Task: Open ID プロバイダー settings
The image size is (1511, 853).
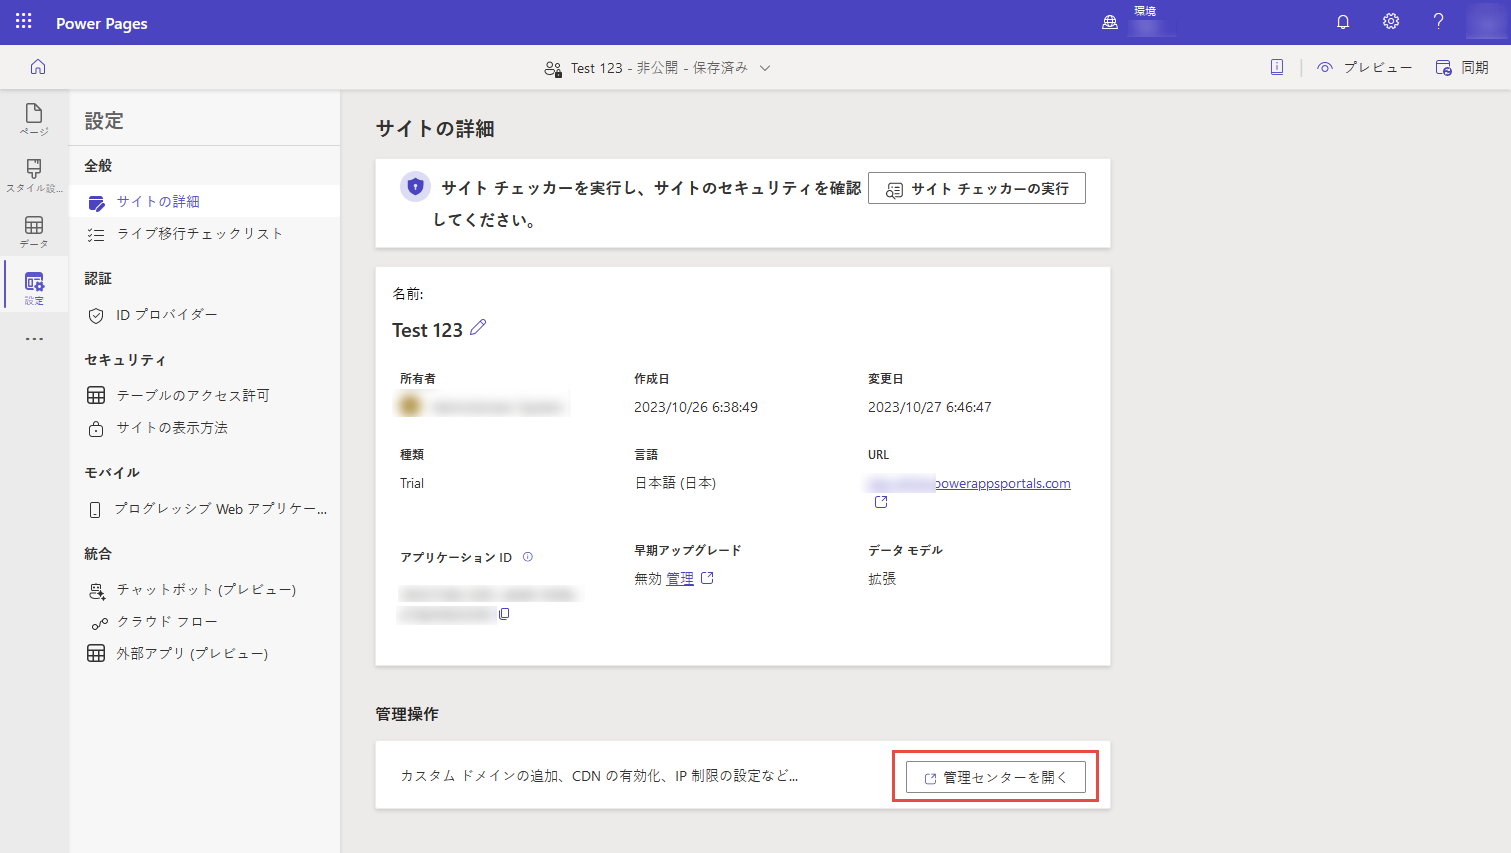Action: pyautogui.click(x=204, y=314)
